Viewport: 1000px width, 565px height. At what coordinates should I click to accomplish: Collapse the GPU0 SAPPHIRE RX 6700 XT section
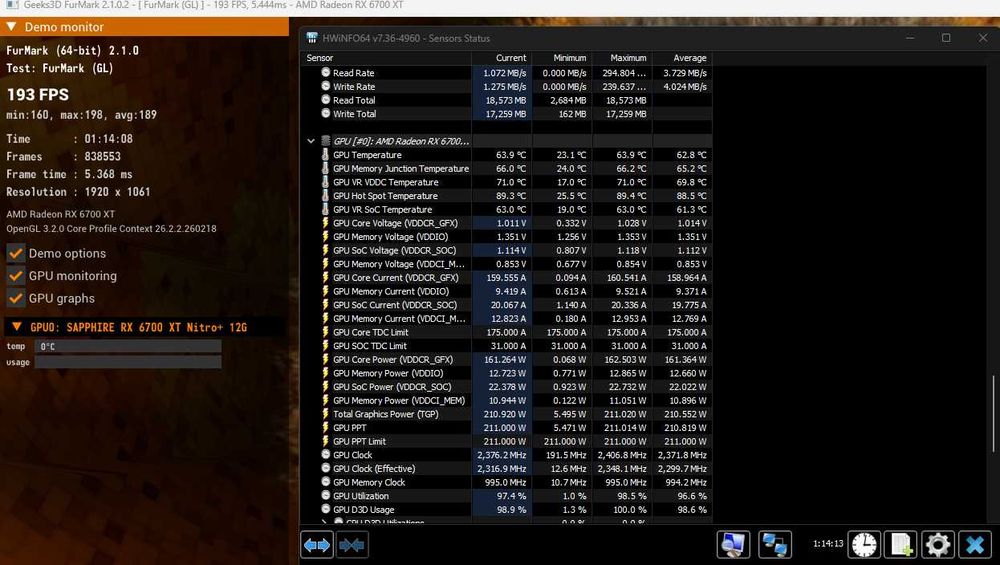pos(17,327)
